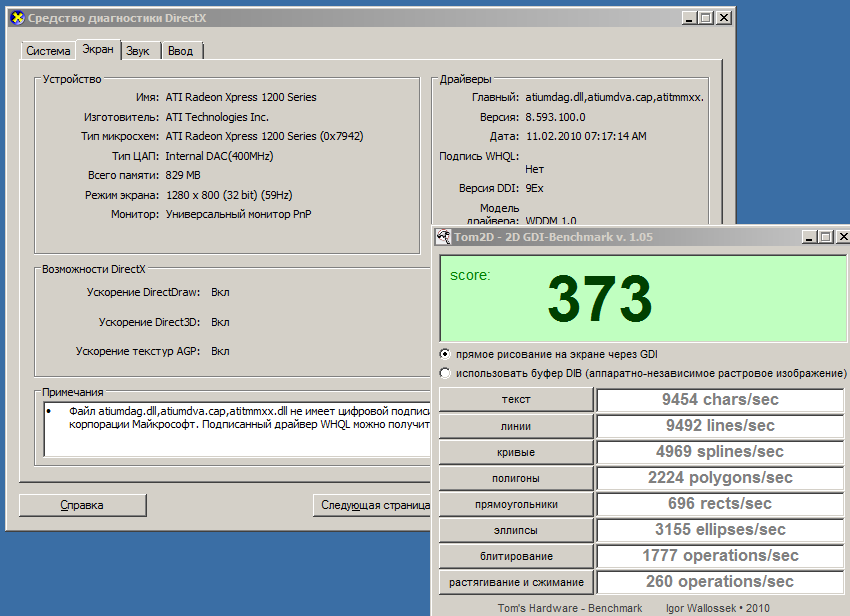
Task: Open the Звук tab
Action: (x=138, y=51)
